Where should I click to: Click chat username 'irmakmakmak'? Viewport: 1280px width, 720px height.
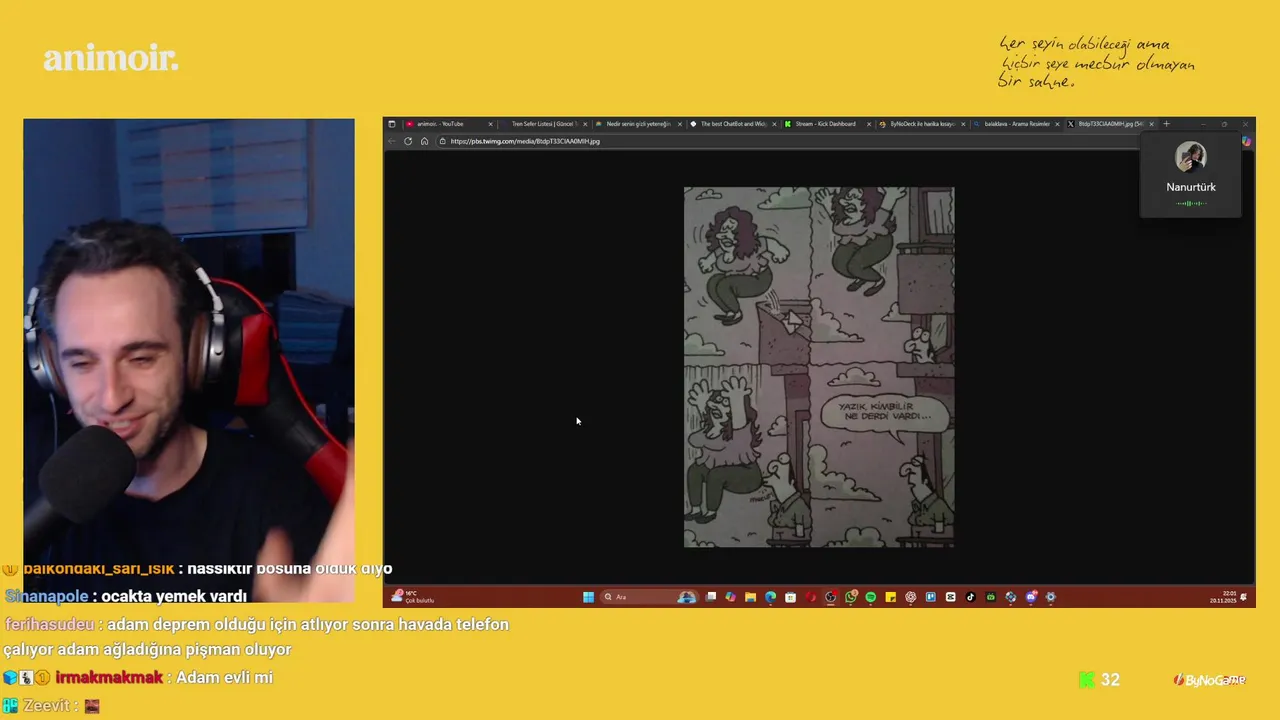tap(109, 677)
